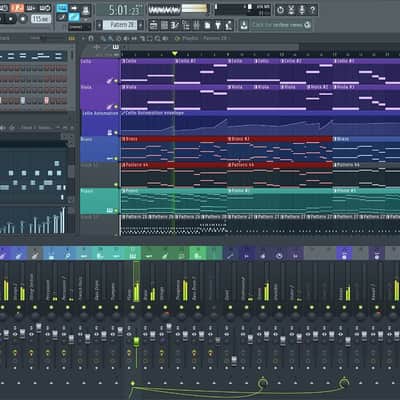Open the audio editor scissors icon
This screenshot has width=400, height=400.
click(x=291, y=10)
